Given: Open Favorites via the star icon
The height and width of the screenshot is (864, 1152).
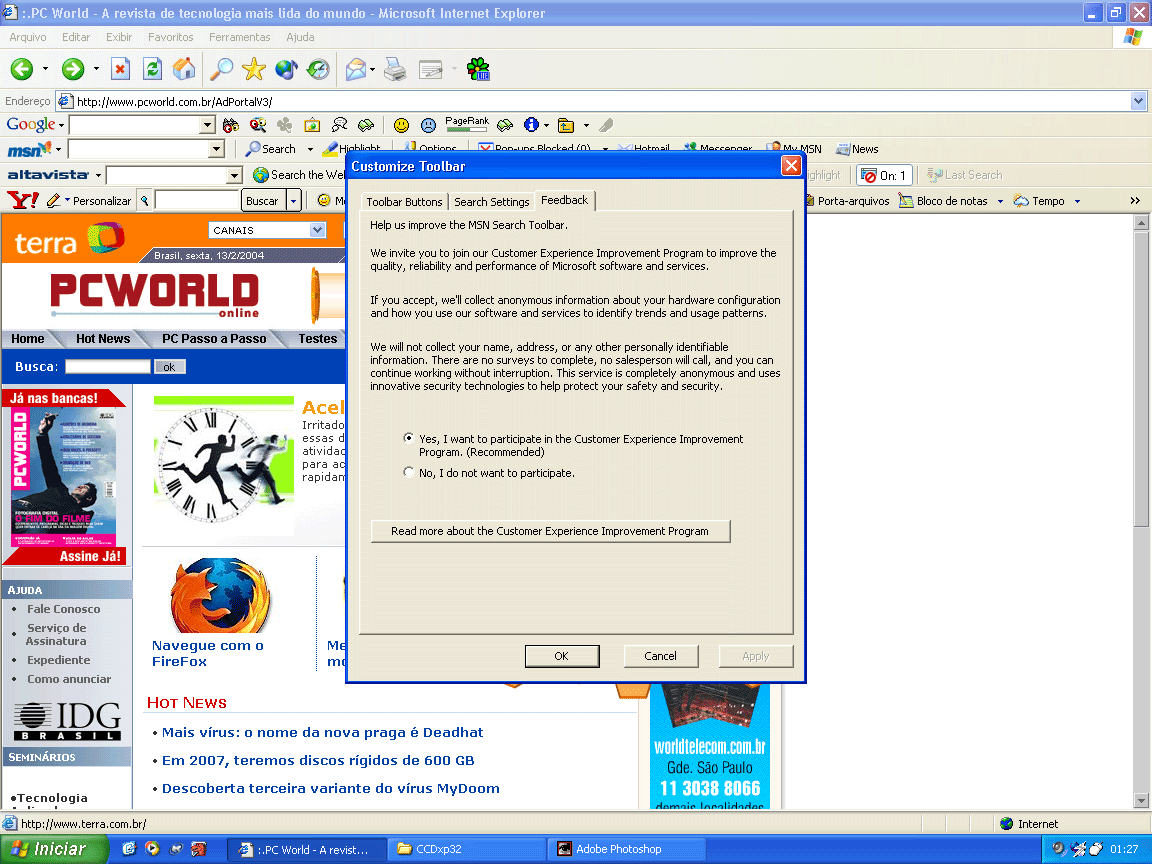Looking at the screenshot, I should pyautogui.click(x=253, y=69).
